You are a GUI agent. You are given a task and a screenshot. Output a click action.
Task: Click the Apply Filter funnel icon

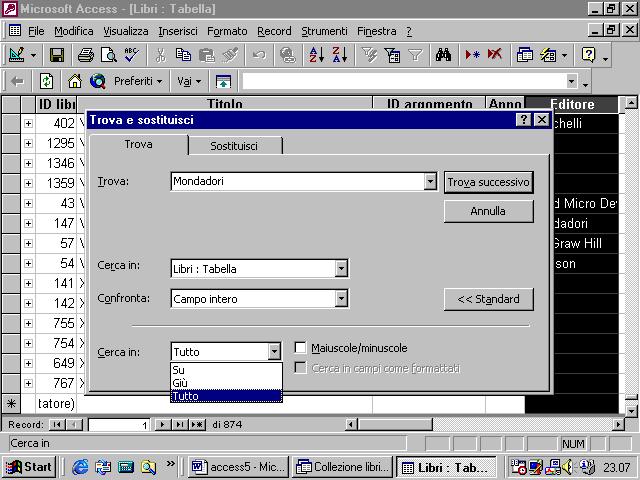coord(416,55)
